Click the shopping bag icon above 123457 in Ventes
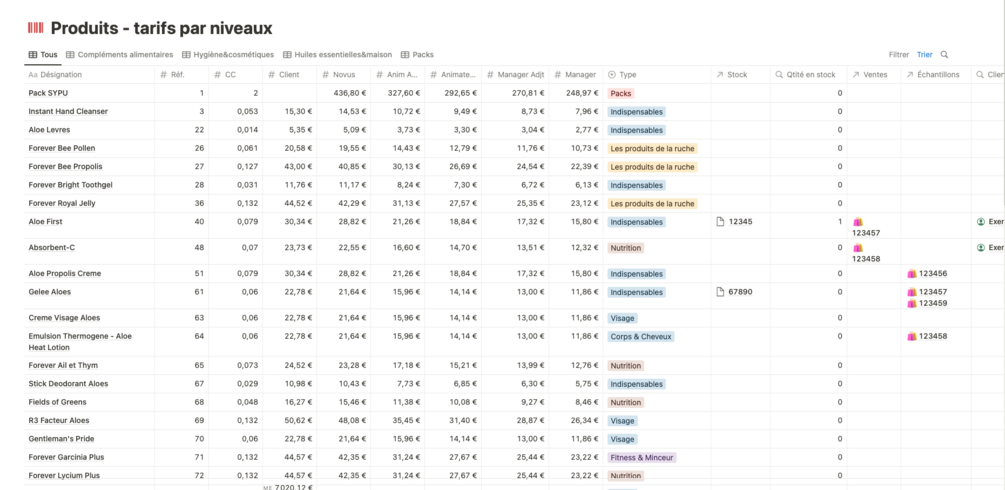This screenshot has width=1005, height=490. 857,221
